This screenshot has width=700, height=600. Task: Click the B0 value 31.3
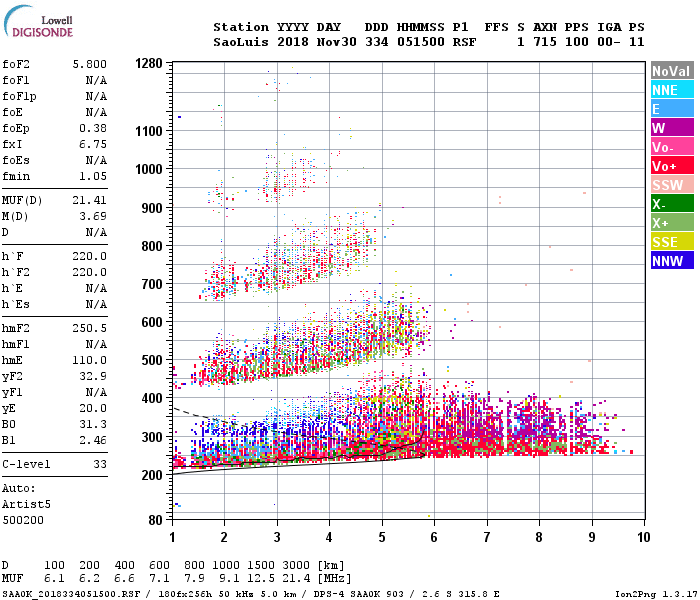tap(93, 425)
